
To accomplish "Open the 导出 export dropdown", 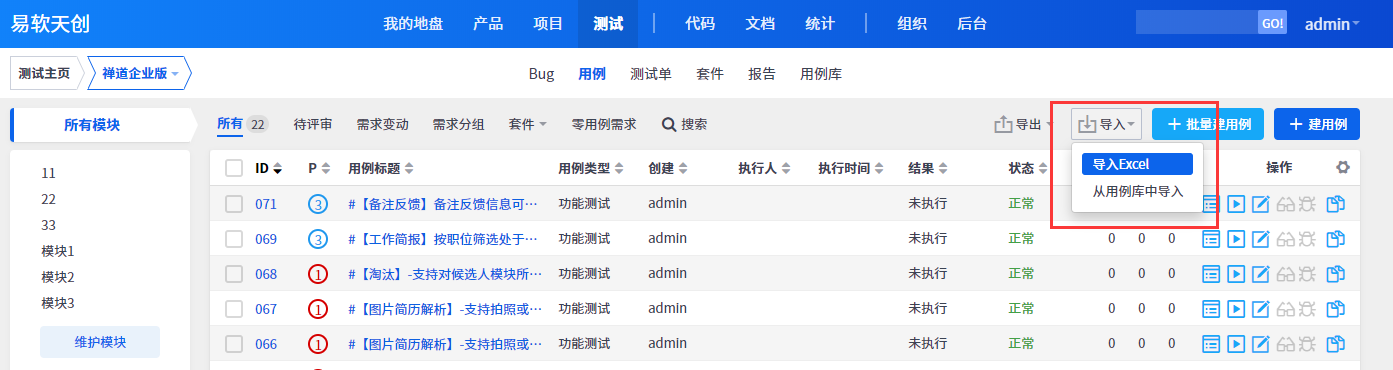I will click(x=1023, y=125).
